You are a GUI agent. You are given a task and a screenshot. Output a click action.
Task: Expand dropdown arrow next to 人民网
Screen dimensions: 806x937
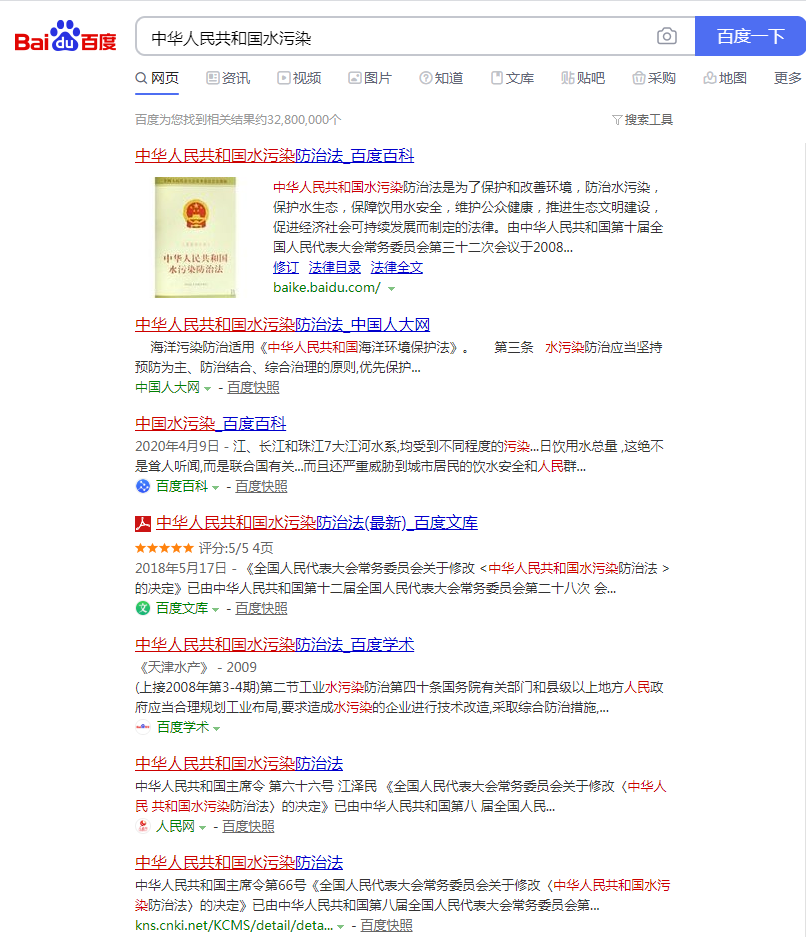click(x=203, y=828)
